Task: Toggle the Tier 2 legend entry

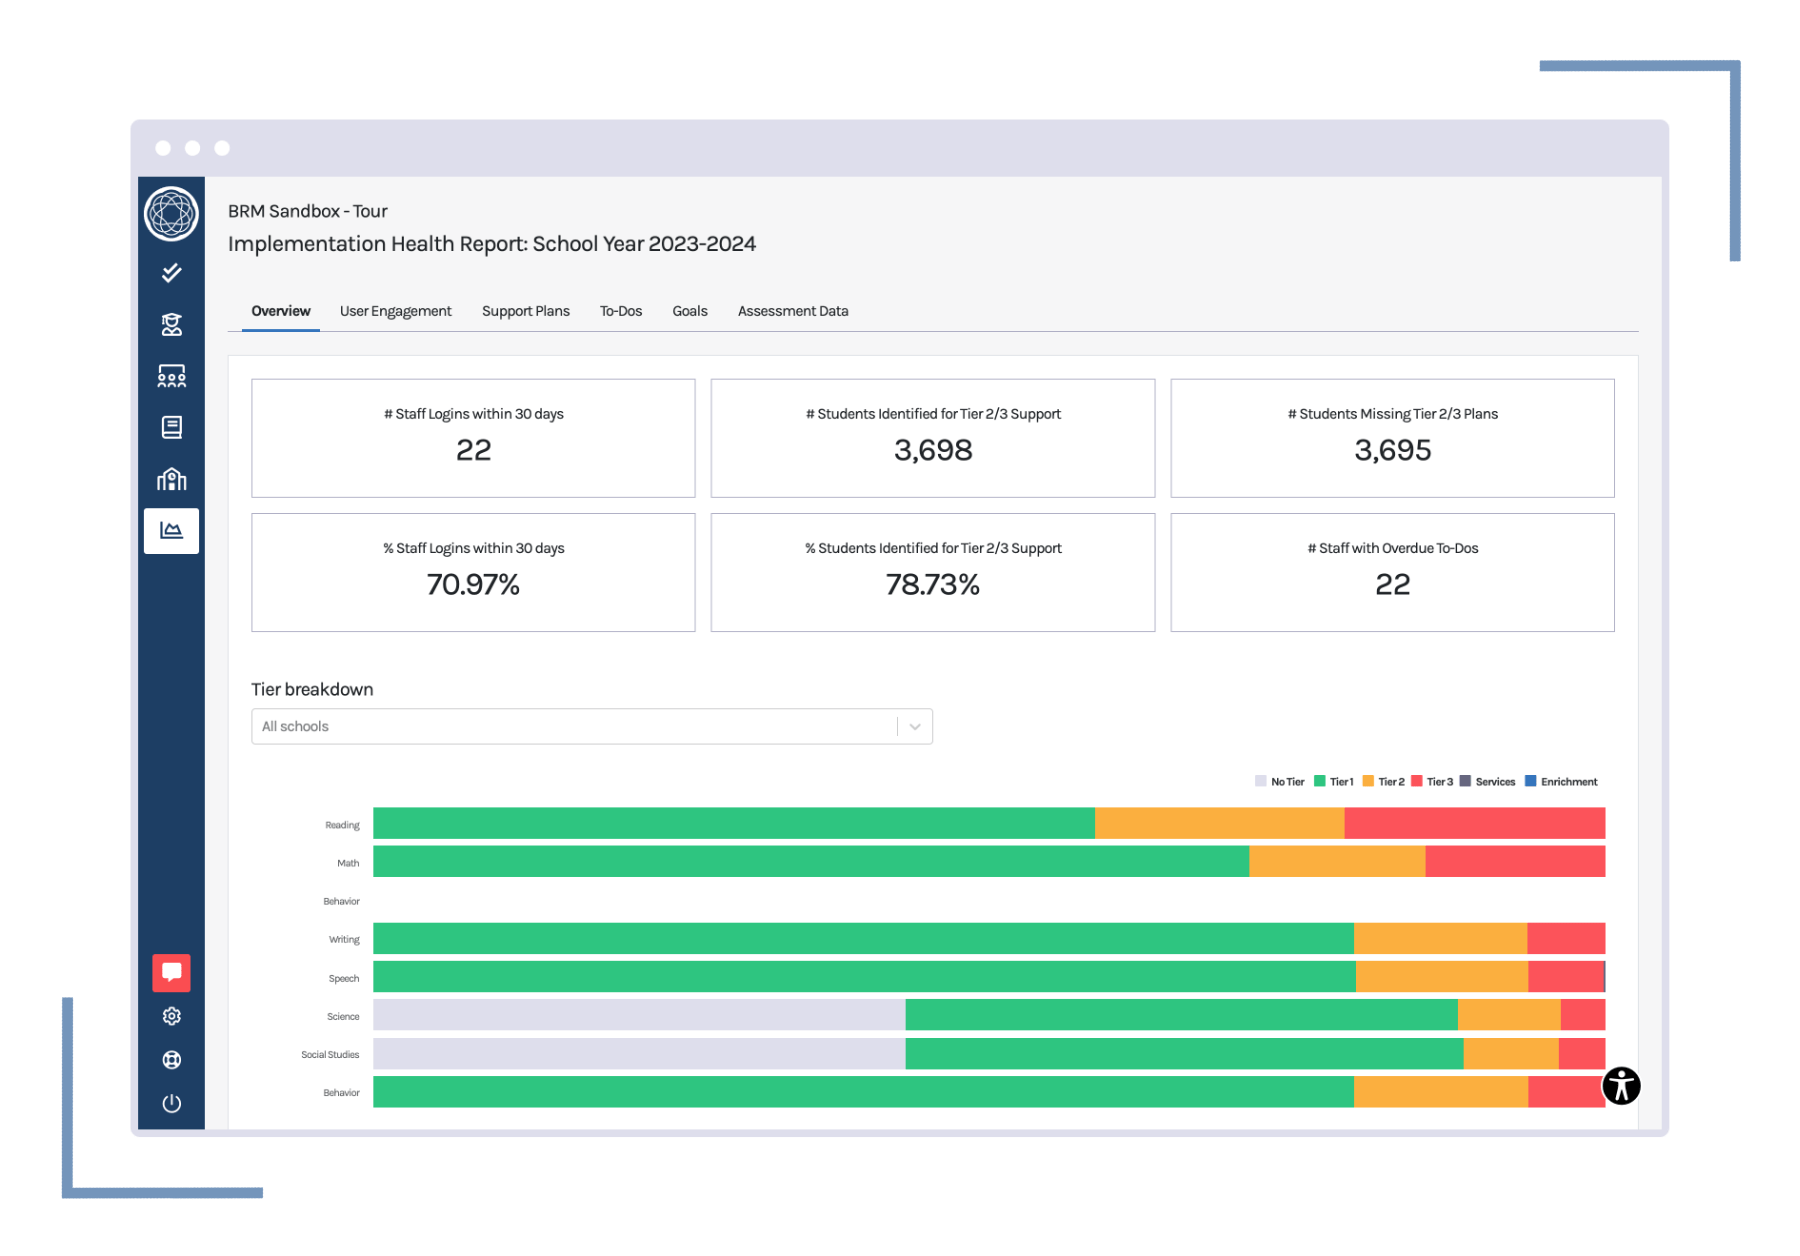Action: click(x=1383, y=782)
